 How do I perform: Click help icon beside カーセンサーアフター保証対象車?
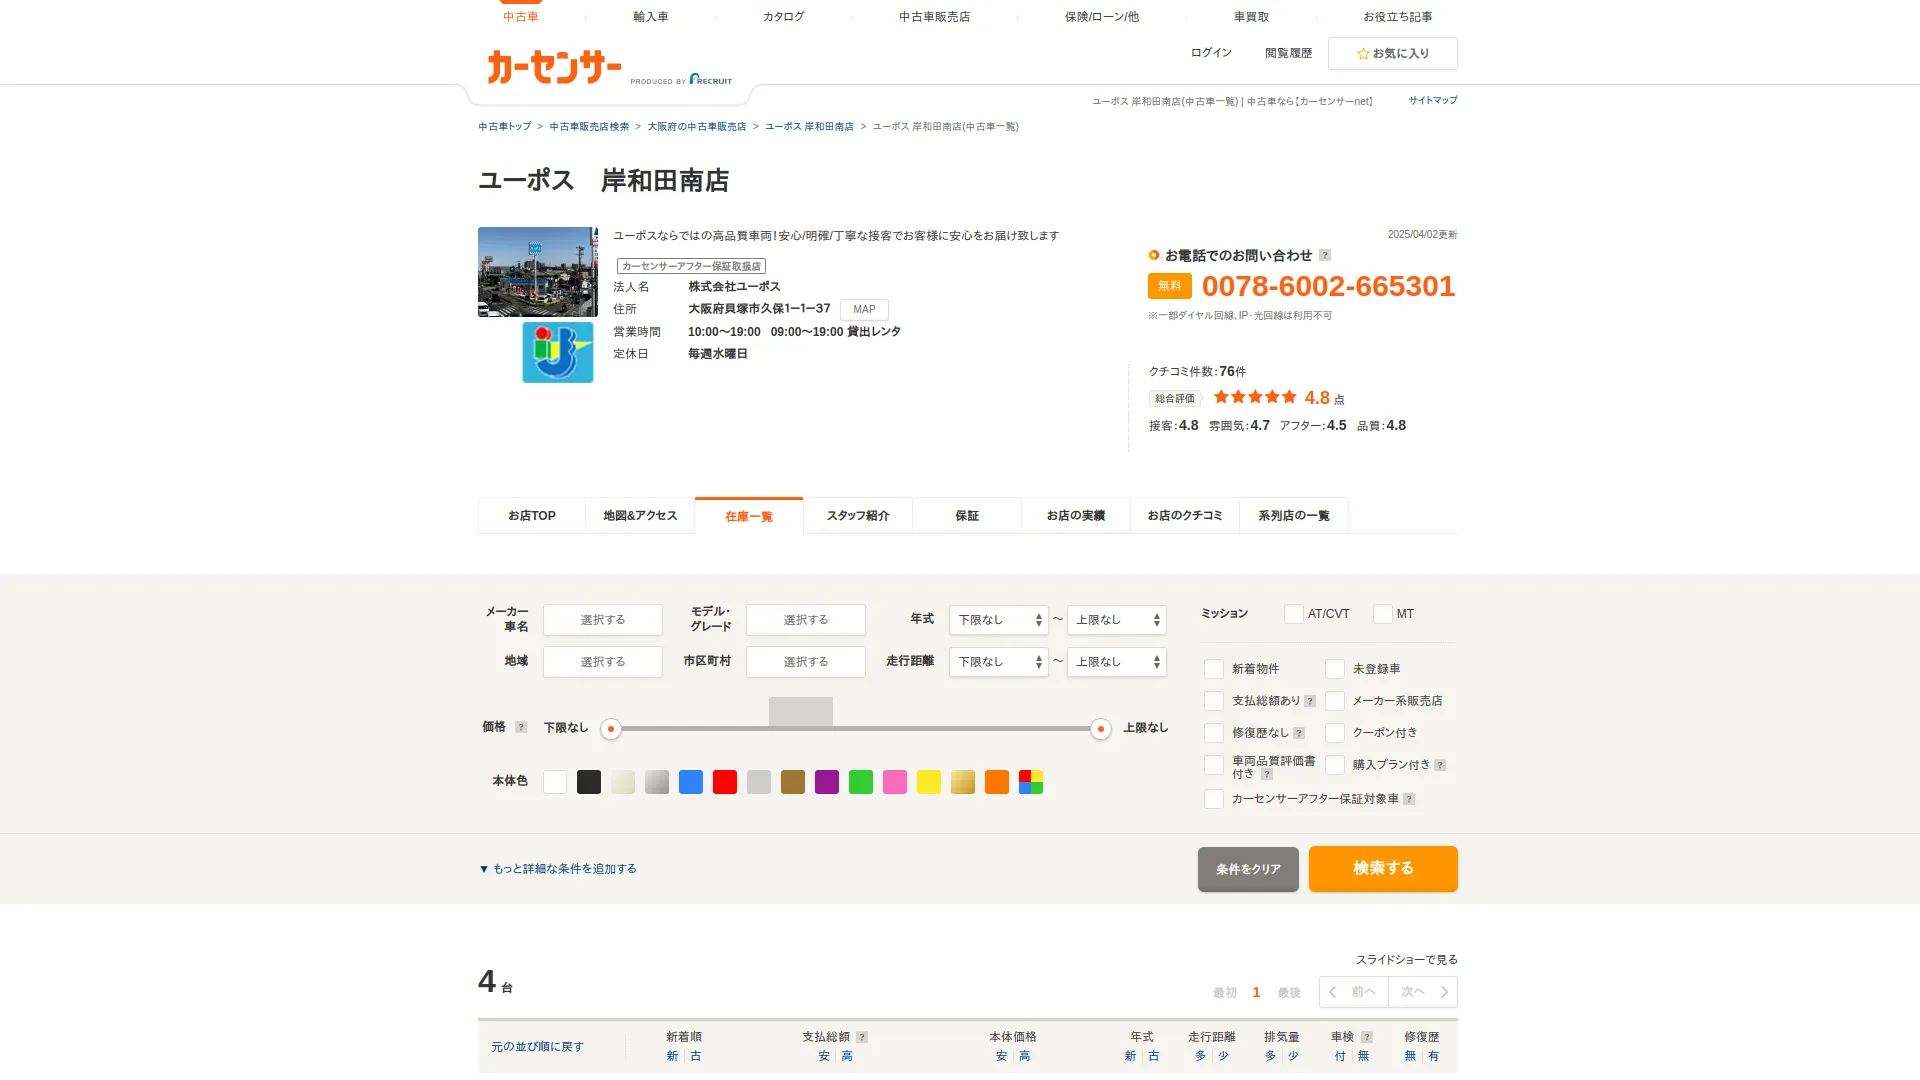pyautogui.click(x=1409, y=799)
